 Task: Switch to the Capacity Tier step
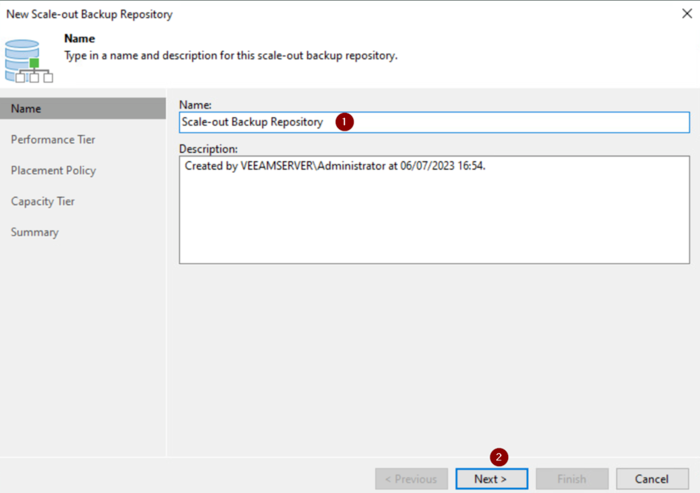point(43,201)
